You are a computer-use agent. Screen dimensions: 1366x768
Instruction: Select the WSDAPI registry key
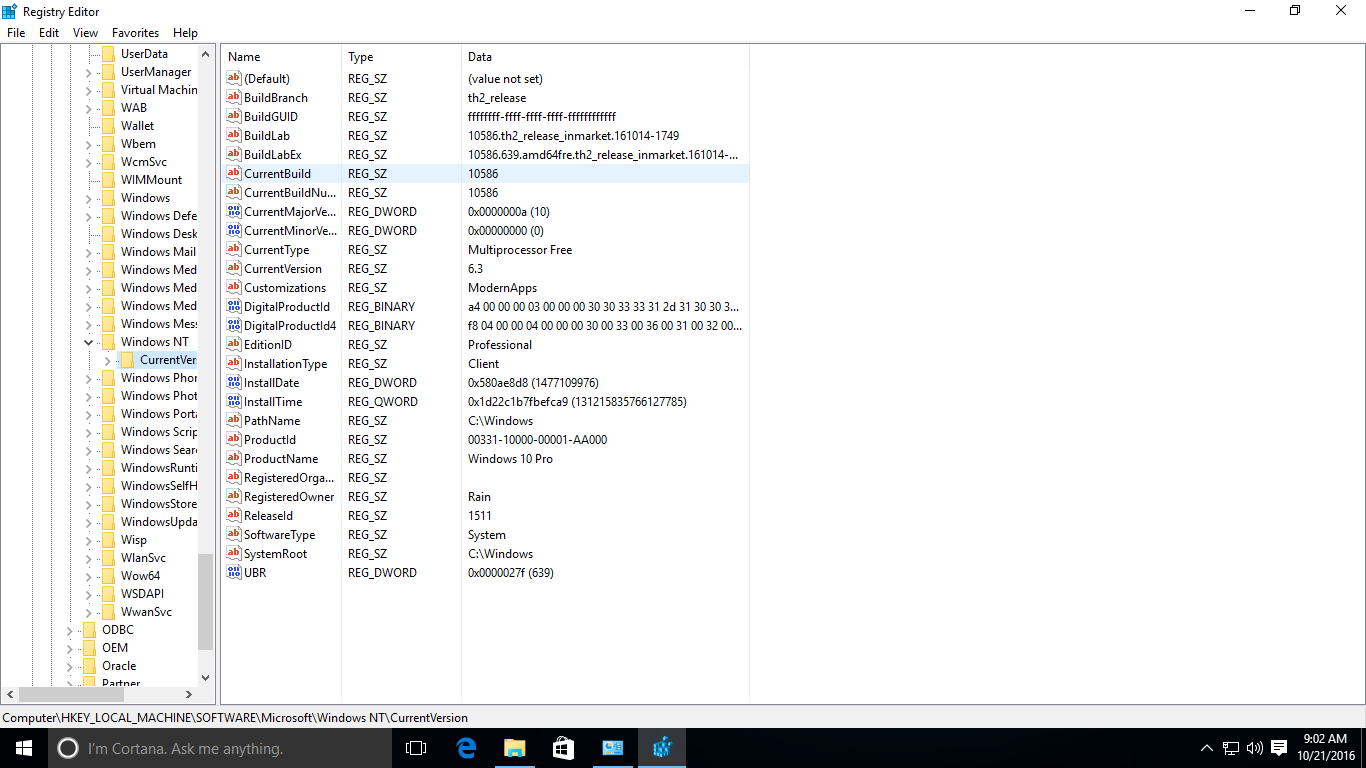coord(142,594)
